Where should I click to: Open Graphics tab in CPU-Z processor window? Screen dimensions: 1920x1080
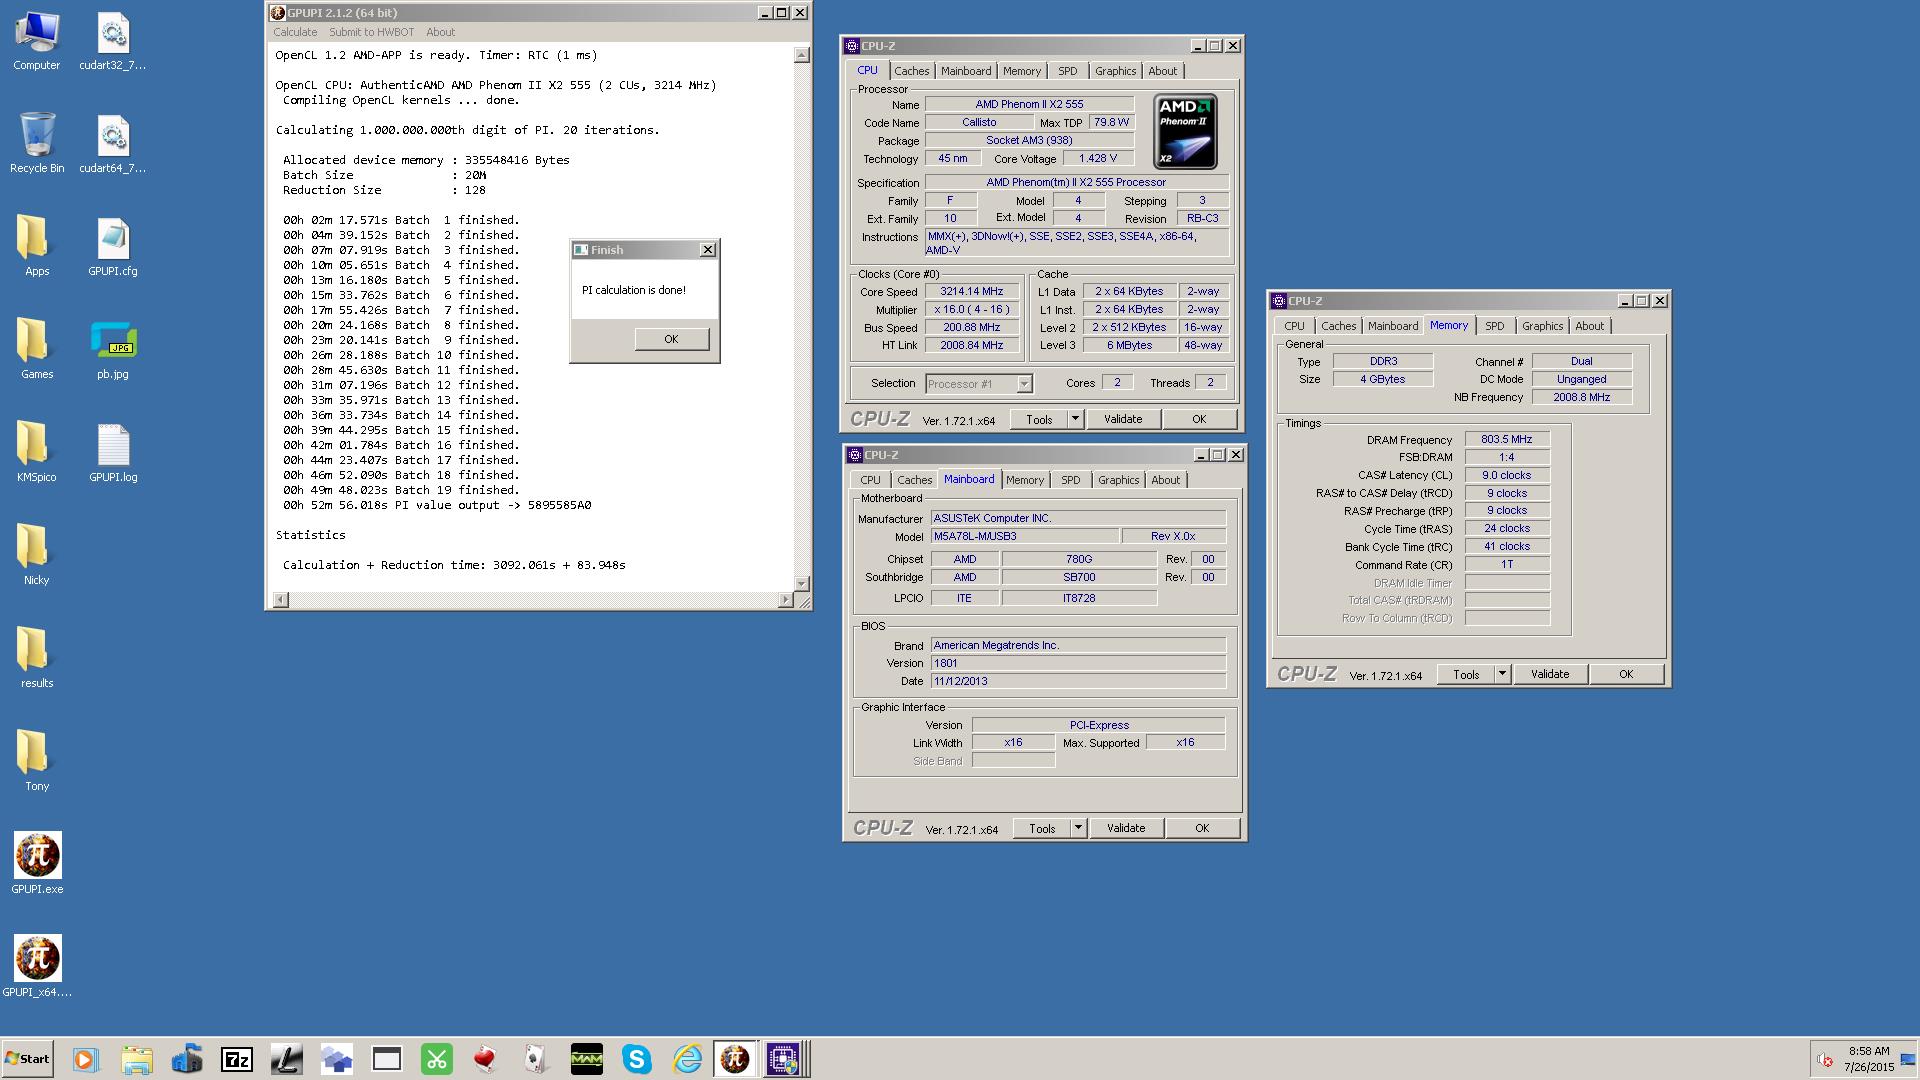pos(1115,71)
